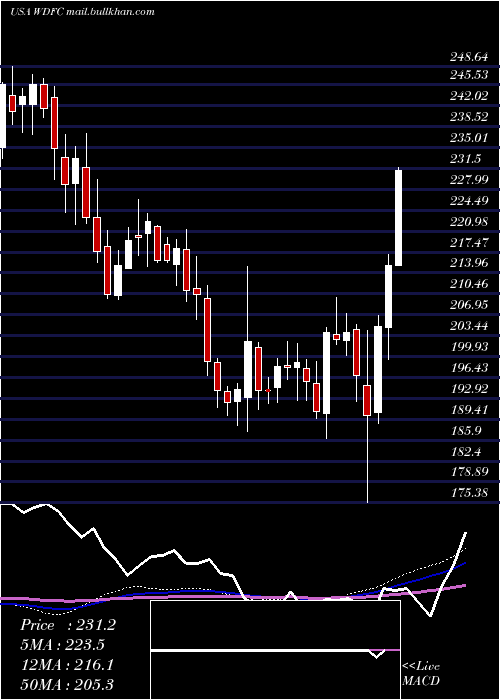Select the 175.38 price axis label
This screenshot has width=500, height=700.
[x=469, y=493]
